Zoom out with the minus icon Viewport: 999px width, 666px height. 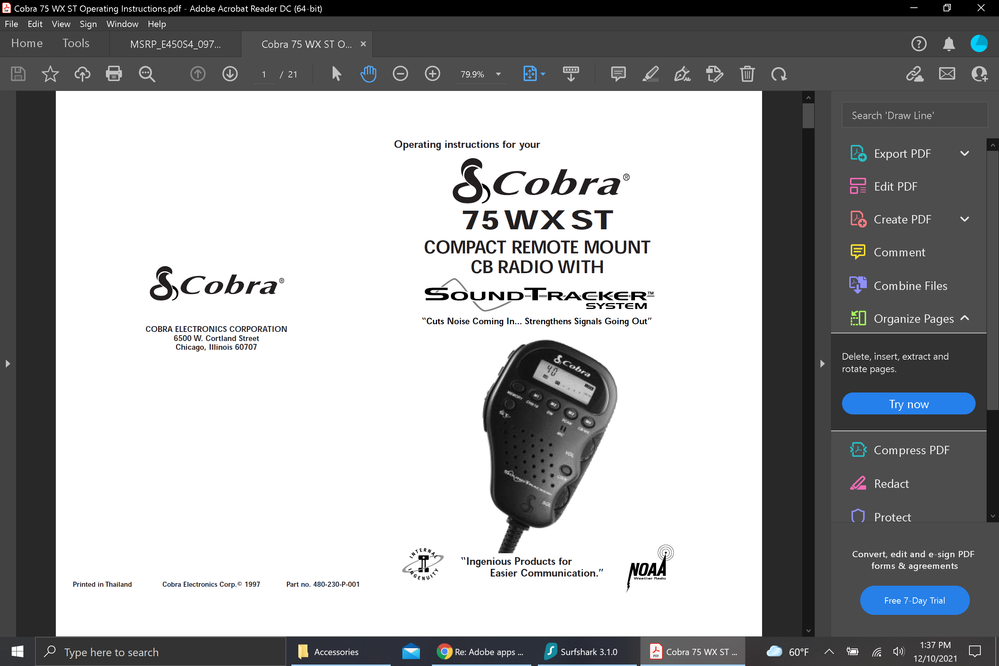(x=400, y=74)
